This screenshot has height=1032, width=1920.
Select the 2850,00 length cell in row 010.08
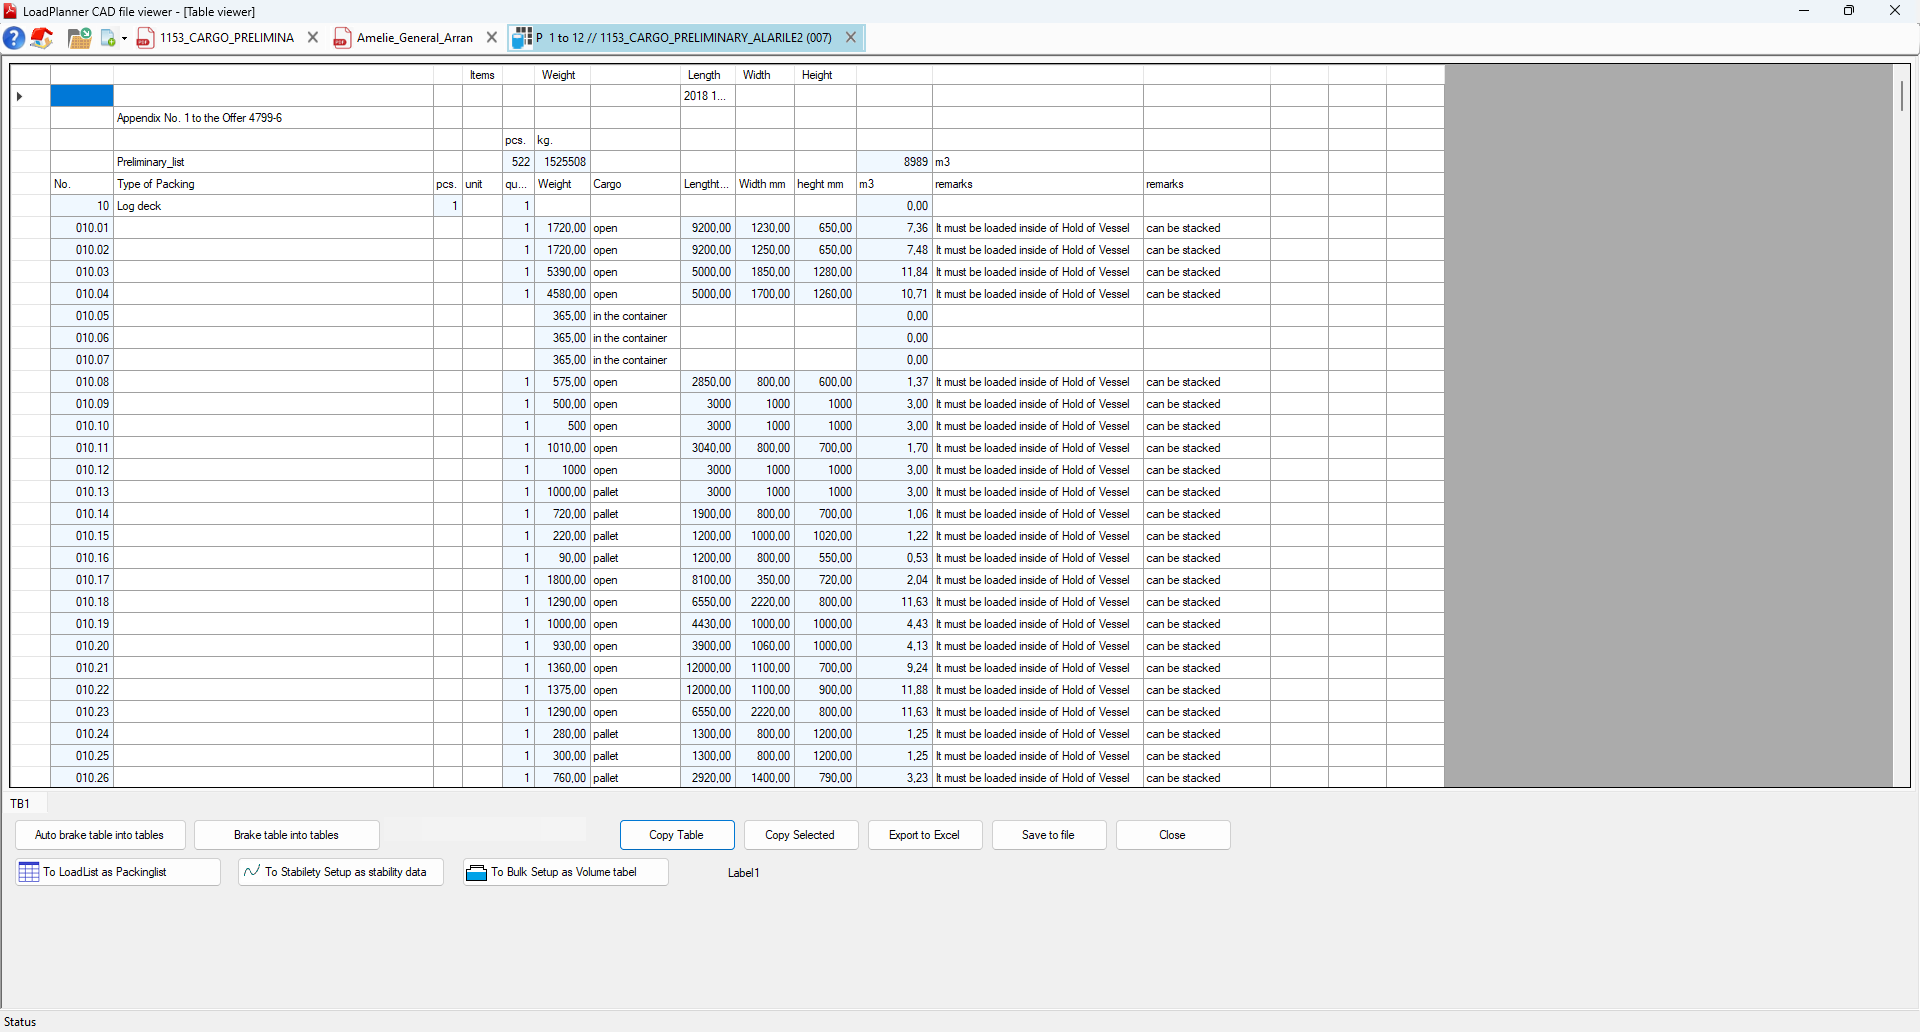coord(708,382)
